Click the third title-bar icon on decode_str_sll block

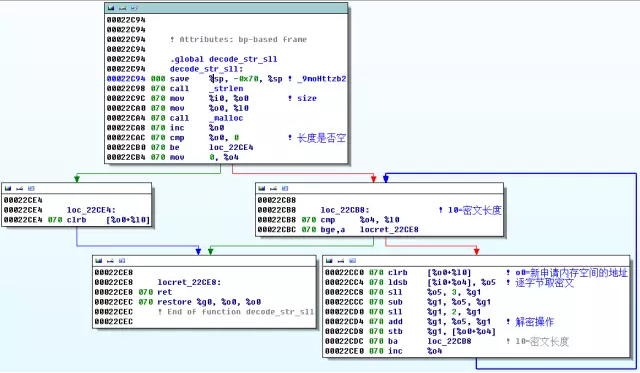click(134, 8)
